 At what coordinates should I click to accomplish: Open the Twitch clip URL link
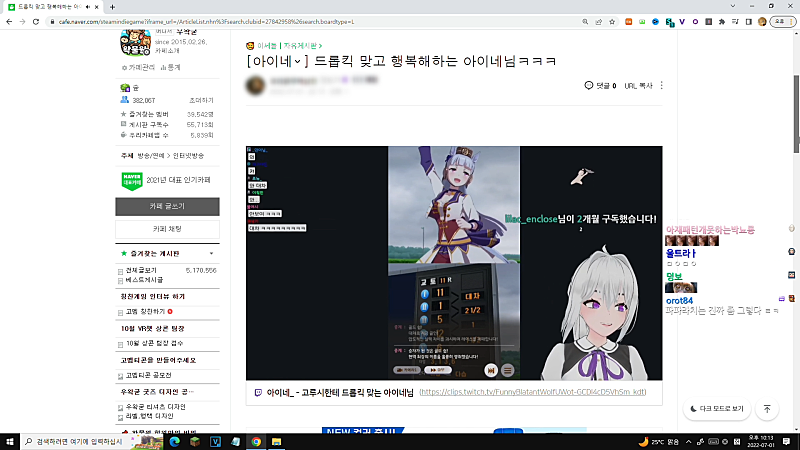(x=533, y=392)
